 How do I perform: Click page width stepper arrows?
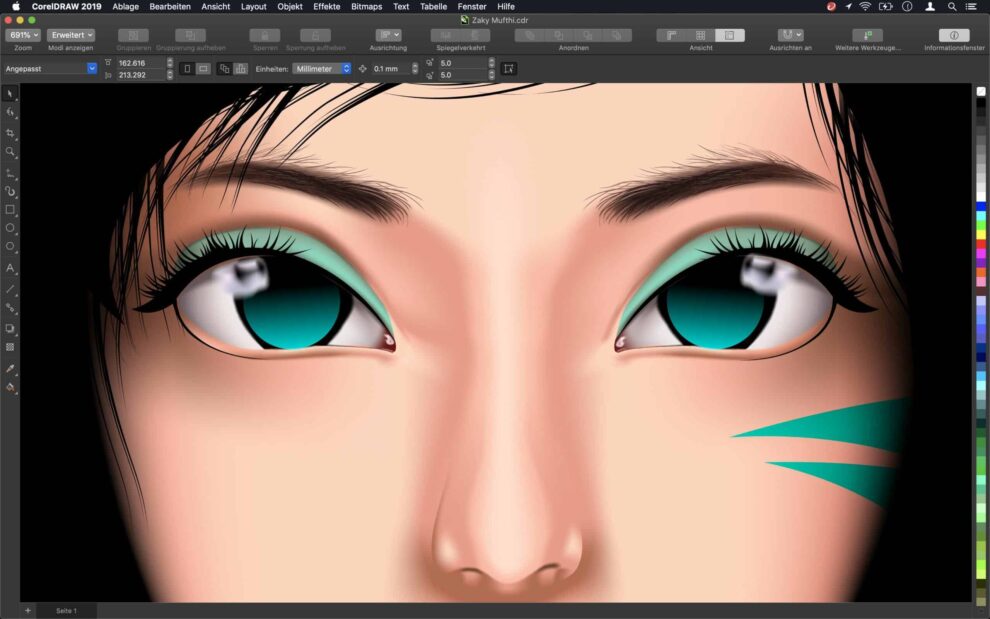pos(169,63)
